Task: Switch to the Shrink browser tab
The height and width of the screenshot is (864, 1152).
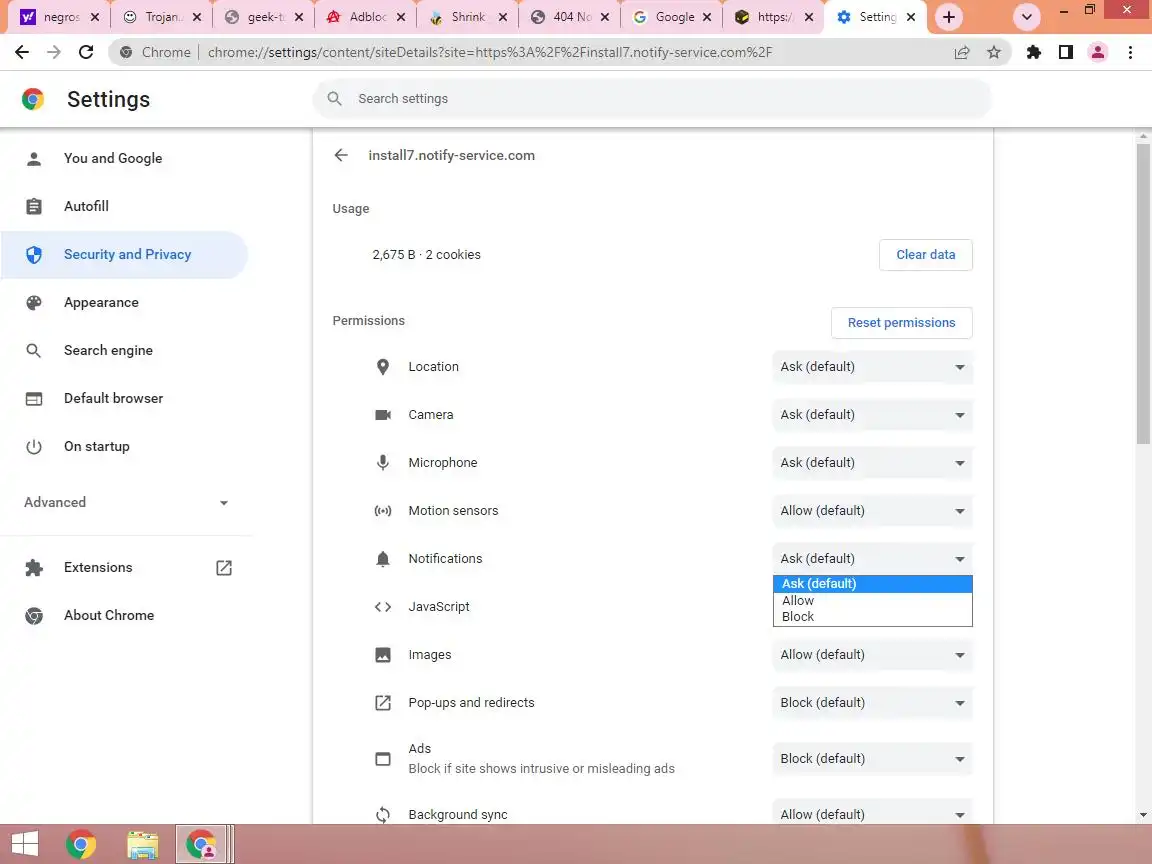Action: [x=468, y=17]
